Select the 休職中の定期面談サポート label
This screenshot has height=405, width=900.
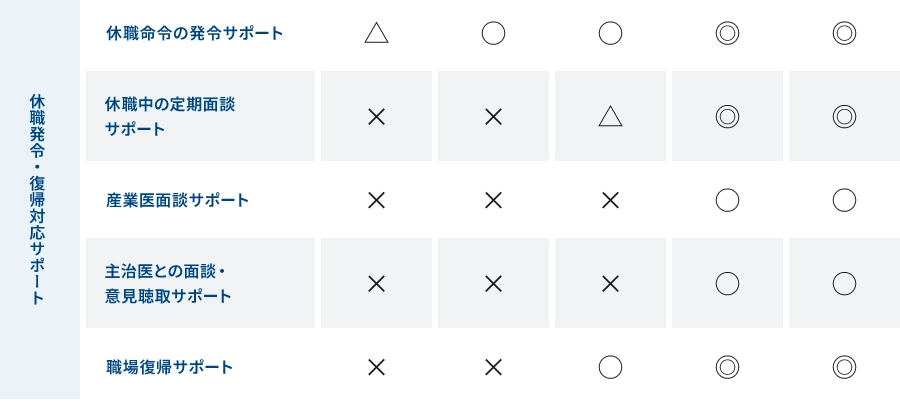pos(170,116)
